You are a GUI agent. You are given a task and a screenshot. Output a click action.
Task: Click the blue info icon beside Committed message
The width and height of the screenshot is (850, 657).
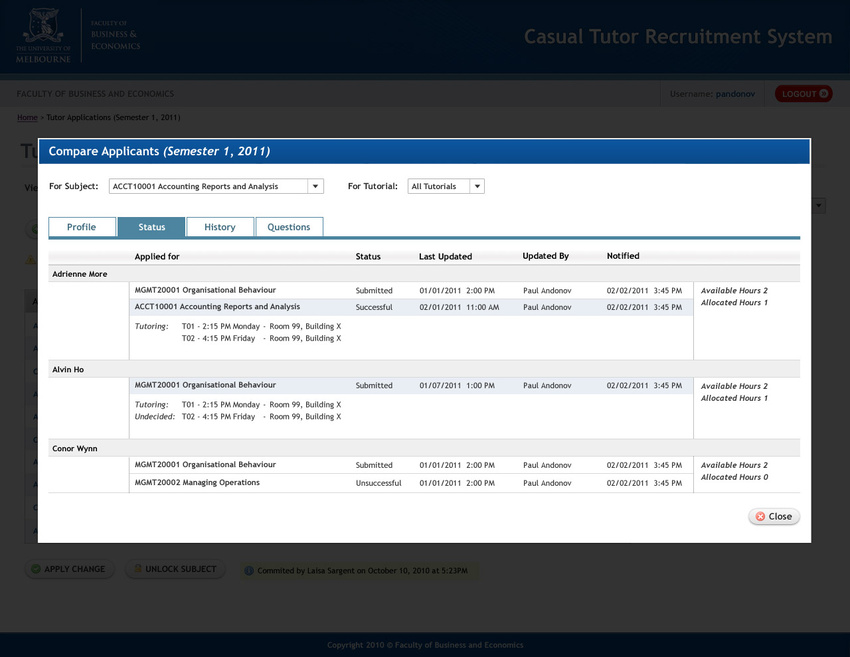(249, 570)
